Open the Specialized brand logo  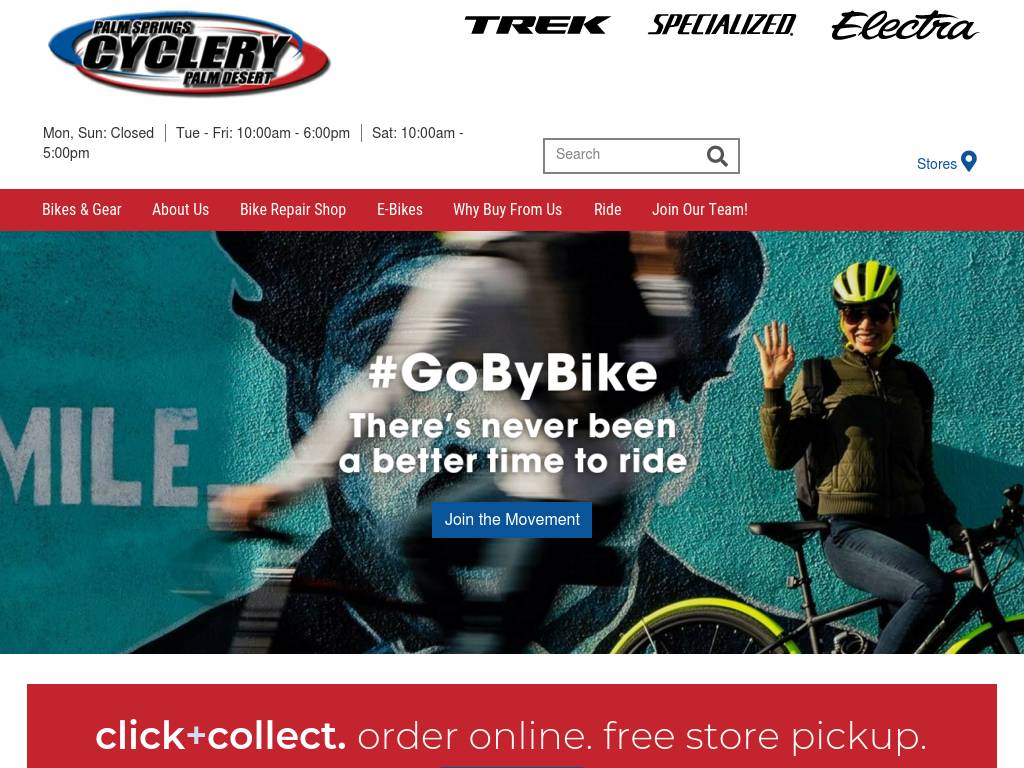point(722,25)
